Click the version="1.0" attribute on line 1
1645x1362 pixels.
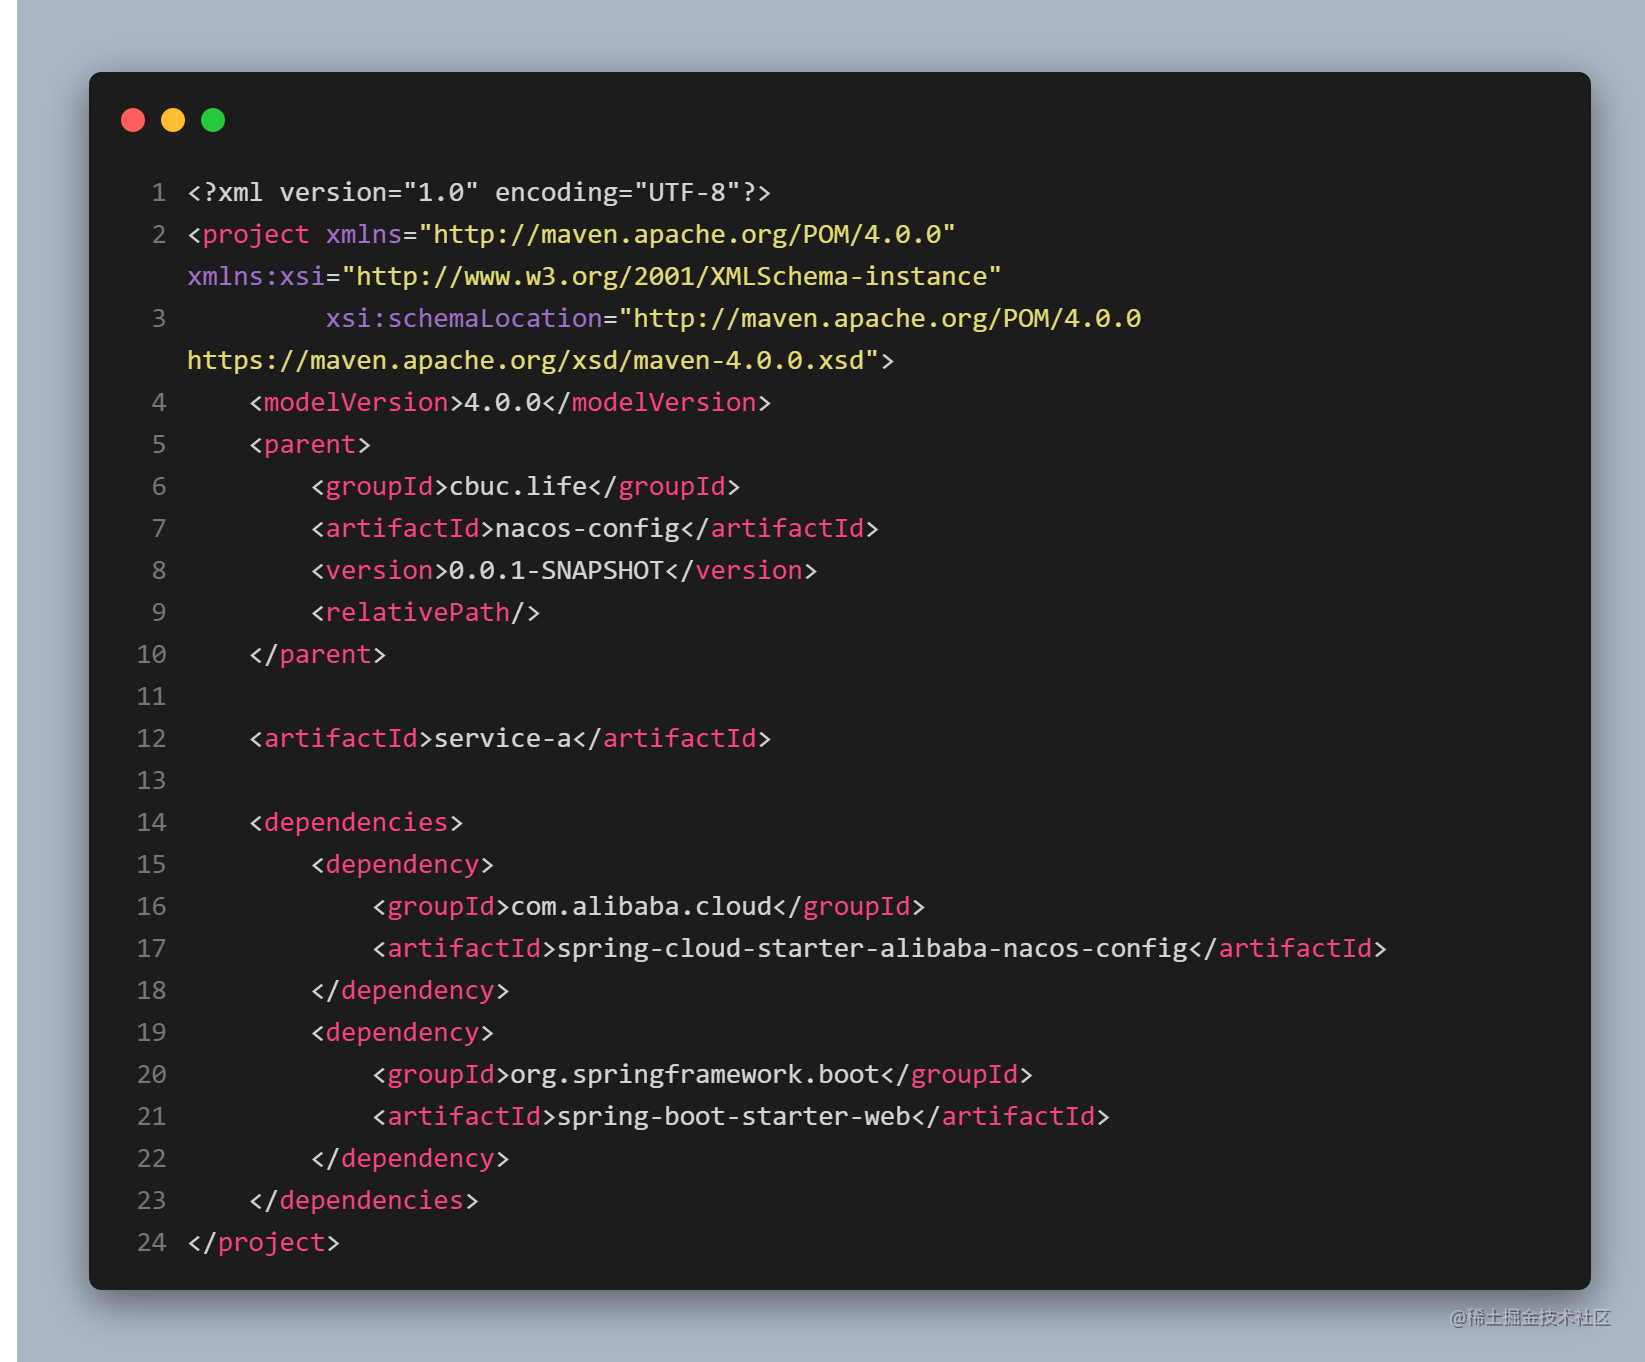tap(379, 192)
